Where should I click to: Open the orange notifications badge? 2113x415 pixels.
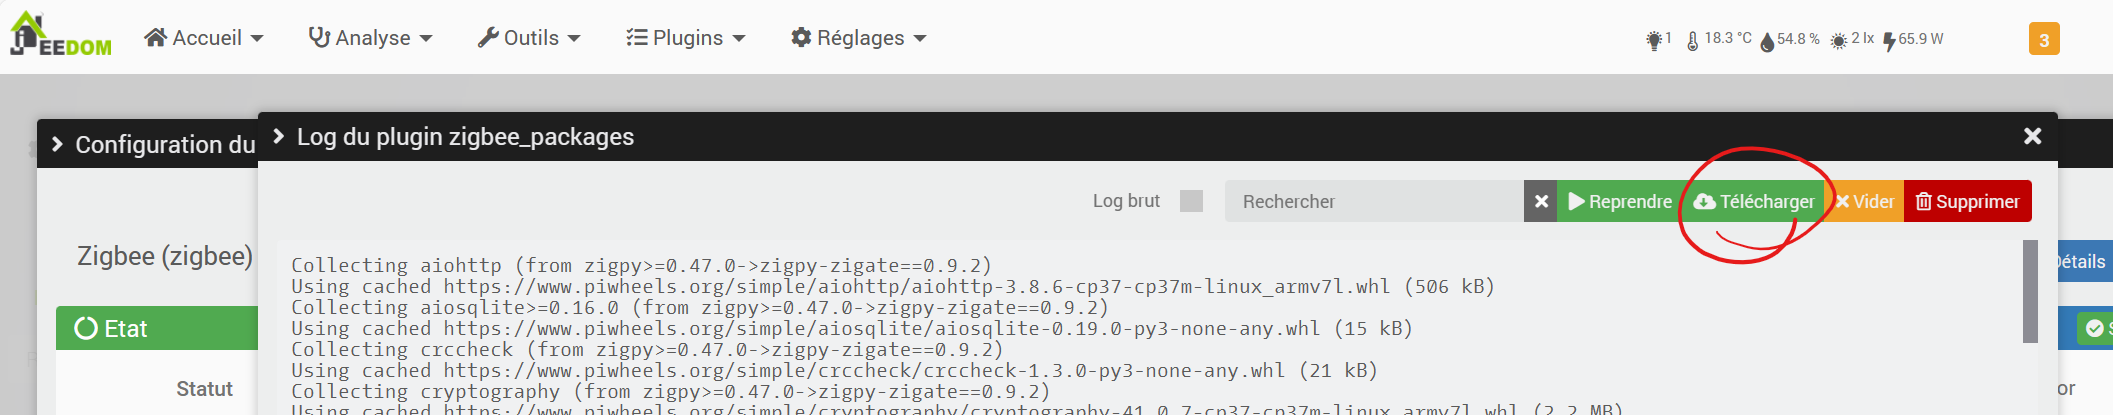tap(2044, 39)
